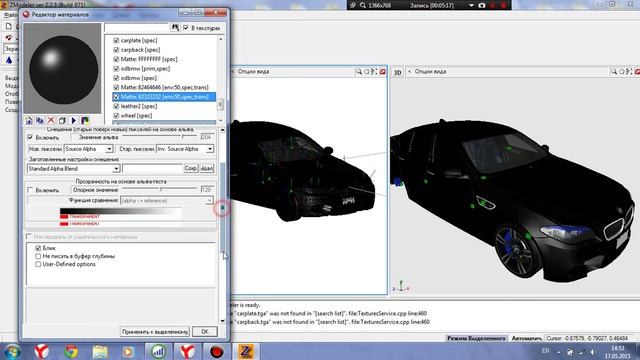
Task: Open Google Chrome from the taskbar
Action: pos(71,351)
